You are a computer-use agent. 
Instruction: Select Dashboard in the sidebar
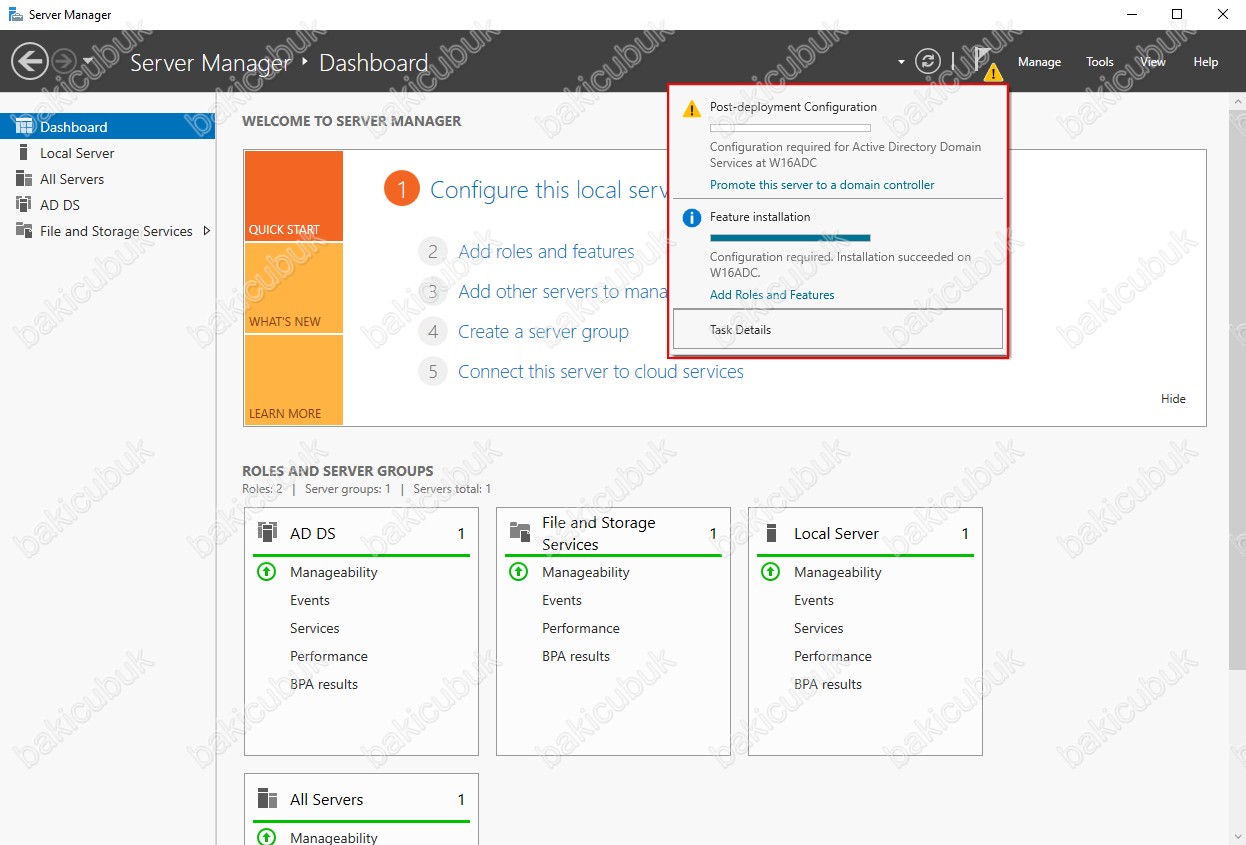click(107, 127)
